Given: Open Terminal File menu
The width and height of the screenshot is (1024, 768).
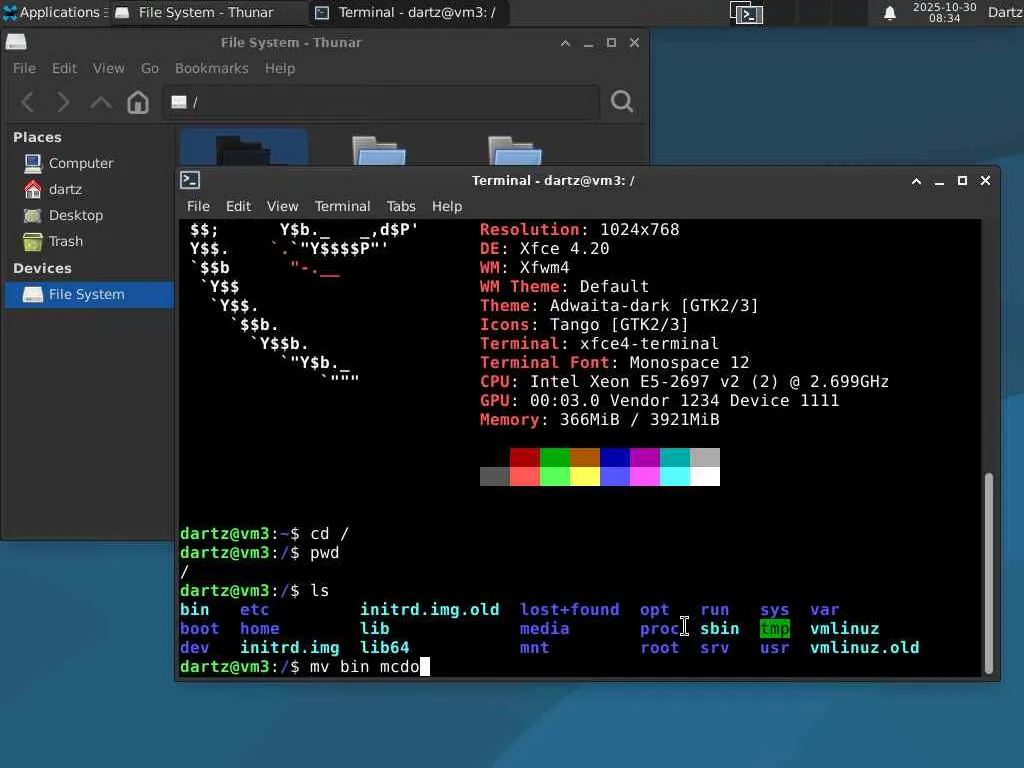Looking at the screenshot, I should click(198, 206).
